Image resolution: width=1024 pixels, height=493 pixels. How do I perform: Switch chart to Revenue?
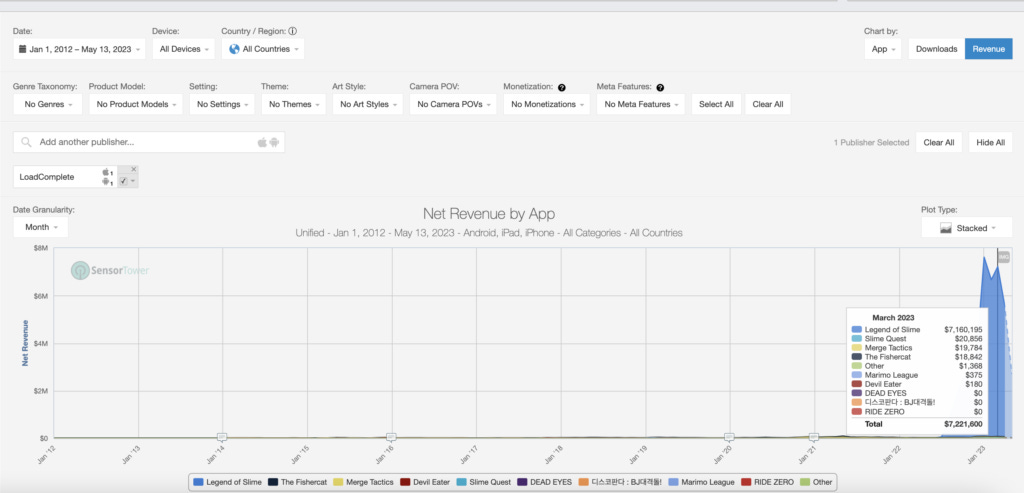click(989, 49)
